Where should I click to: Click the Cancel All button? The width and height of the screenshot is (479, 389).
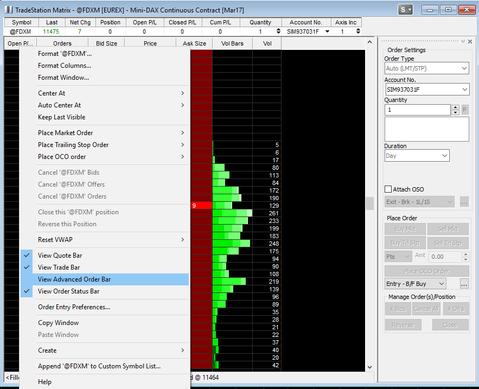tap(426, 309)
